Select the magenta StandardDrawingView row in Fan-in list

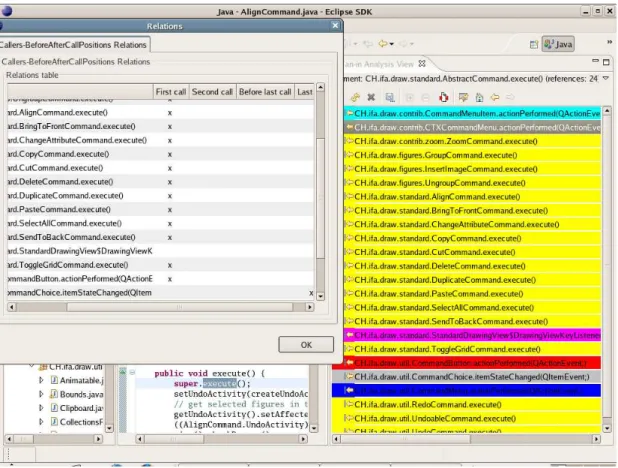[x=472, y=335]
